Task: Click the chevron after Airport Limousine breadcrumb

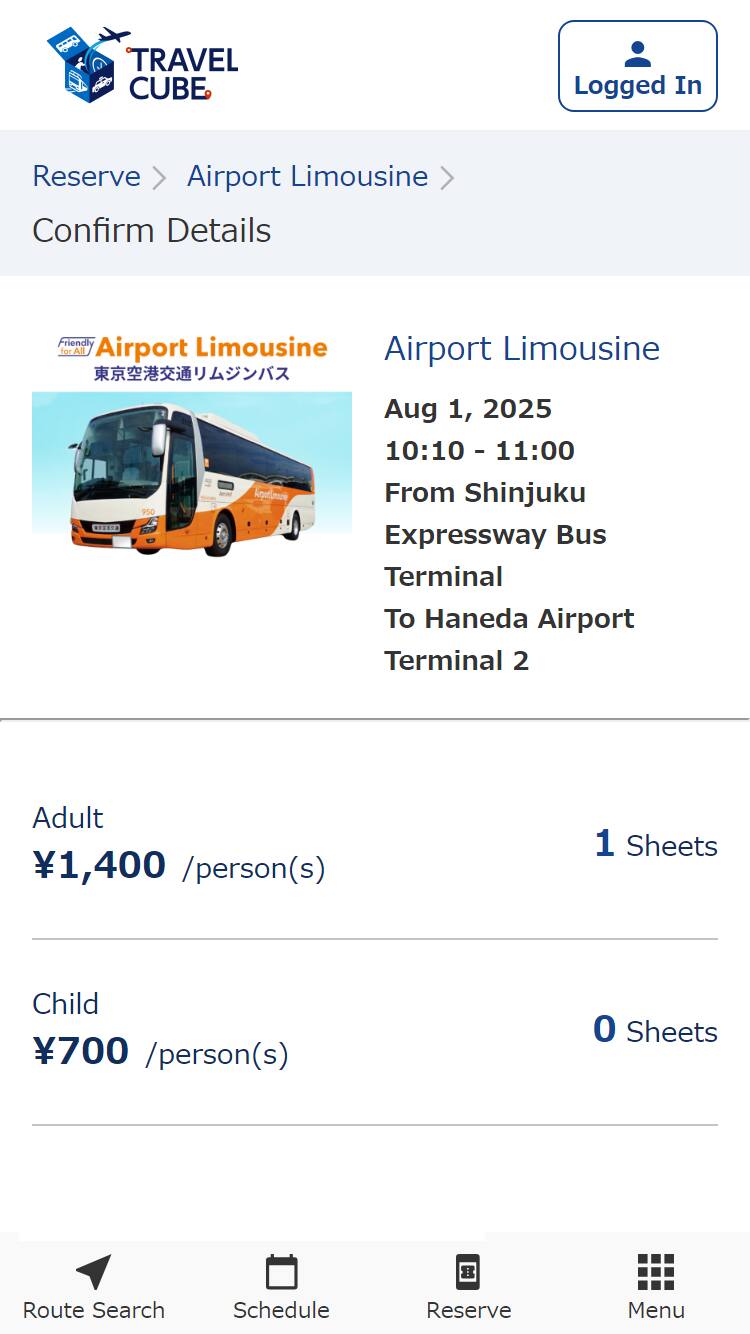Action: pos(447,178)
